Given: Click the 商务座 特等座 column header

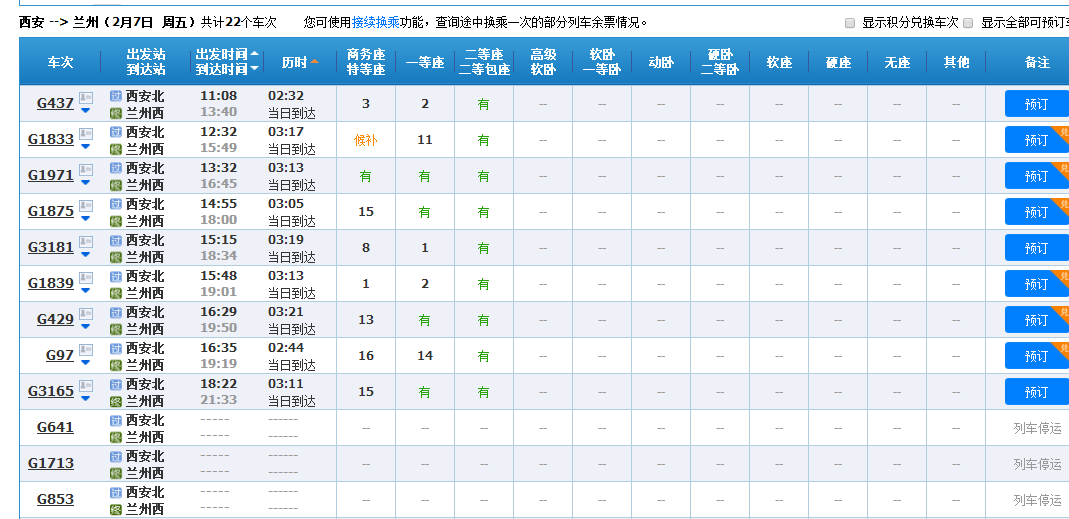Looking at the screenshot, I should [x=366, y=62].
